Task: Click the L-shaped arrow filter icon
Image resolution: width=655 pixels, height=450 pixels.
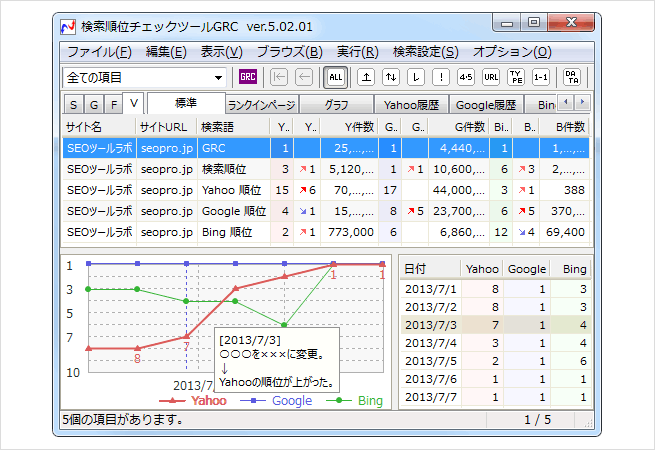Action: pyautogui.click(x=416, y=77)
